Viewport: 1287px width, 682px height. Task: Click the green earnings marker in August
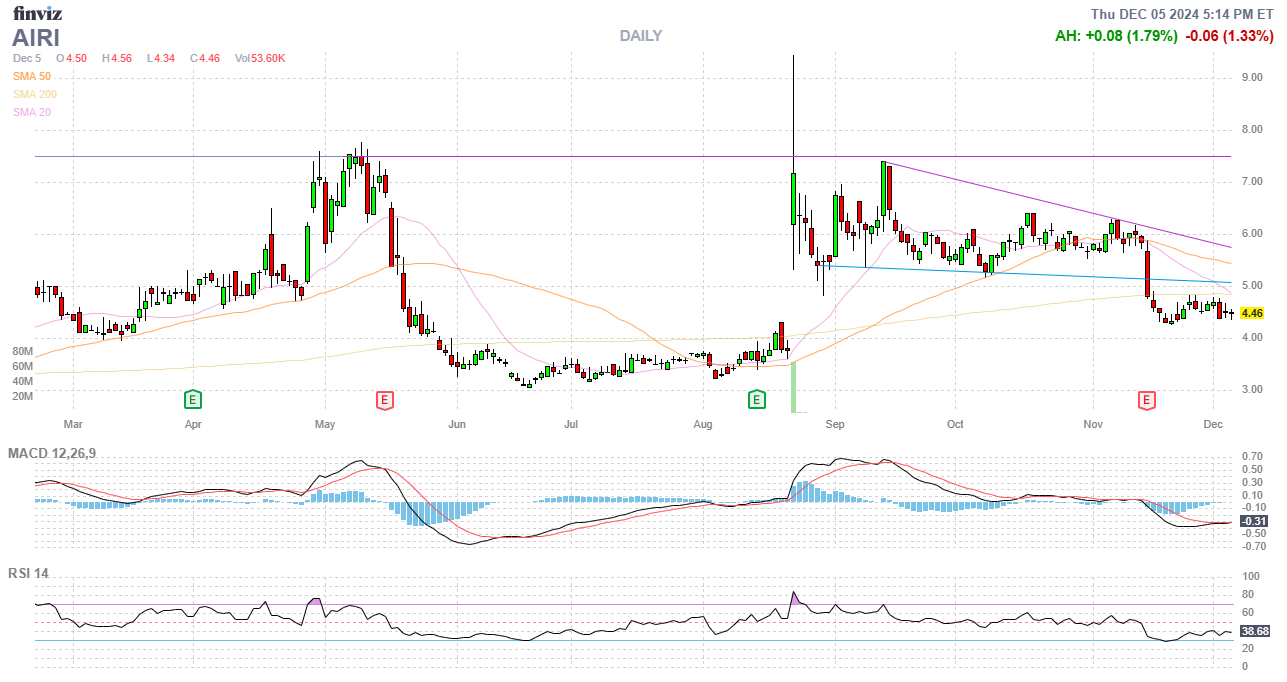pyautogui.click(x=757, y=400)
